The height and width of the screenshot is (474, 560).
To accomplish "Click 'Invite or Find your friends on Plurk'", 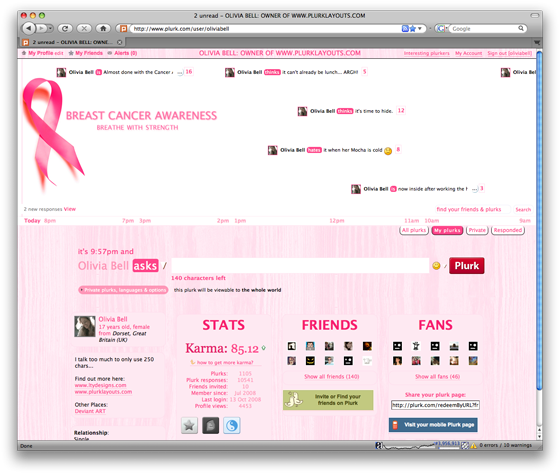I will 328,400.
